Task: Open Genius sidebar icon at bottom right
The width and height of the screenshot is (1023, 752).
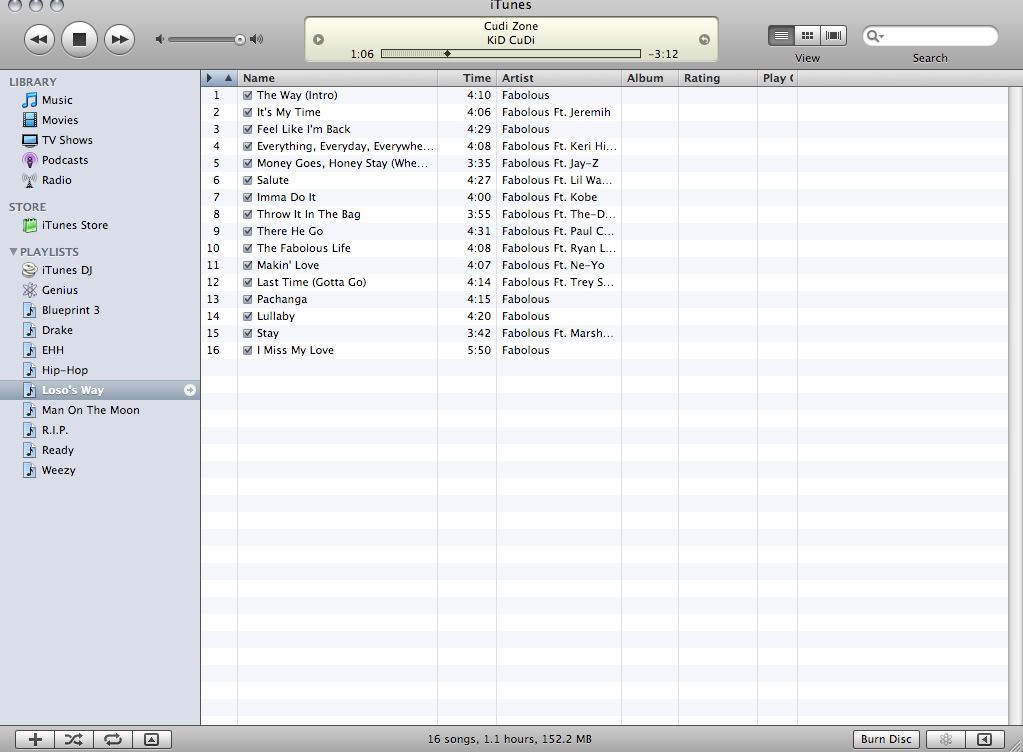Action: (x=945, y=740)
